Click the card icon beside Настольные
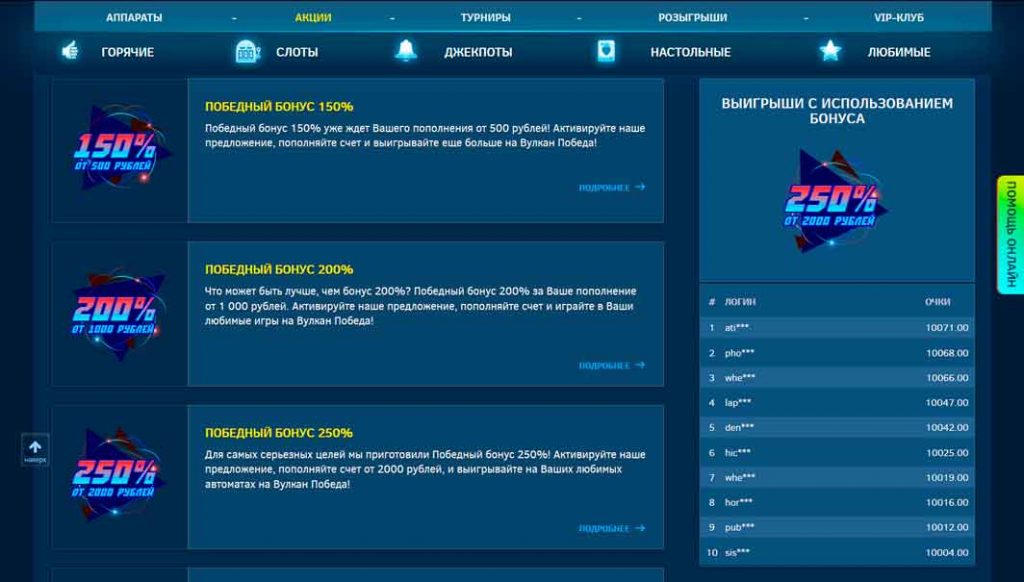Screen dimensions: 1024x582 (606, 51)
